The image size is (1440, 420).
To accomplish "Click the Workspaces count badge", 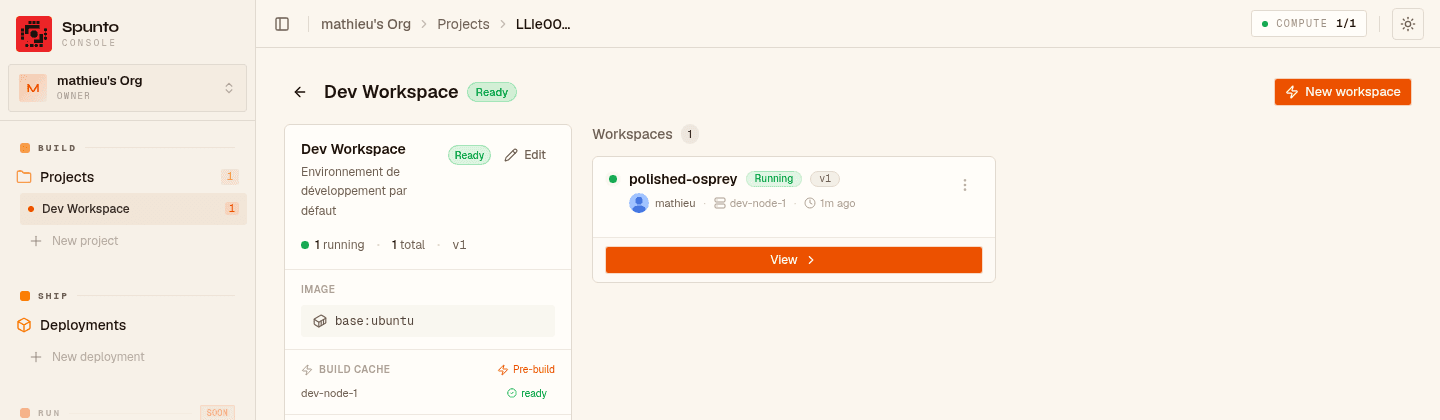I will pos(690,134).
